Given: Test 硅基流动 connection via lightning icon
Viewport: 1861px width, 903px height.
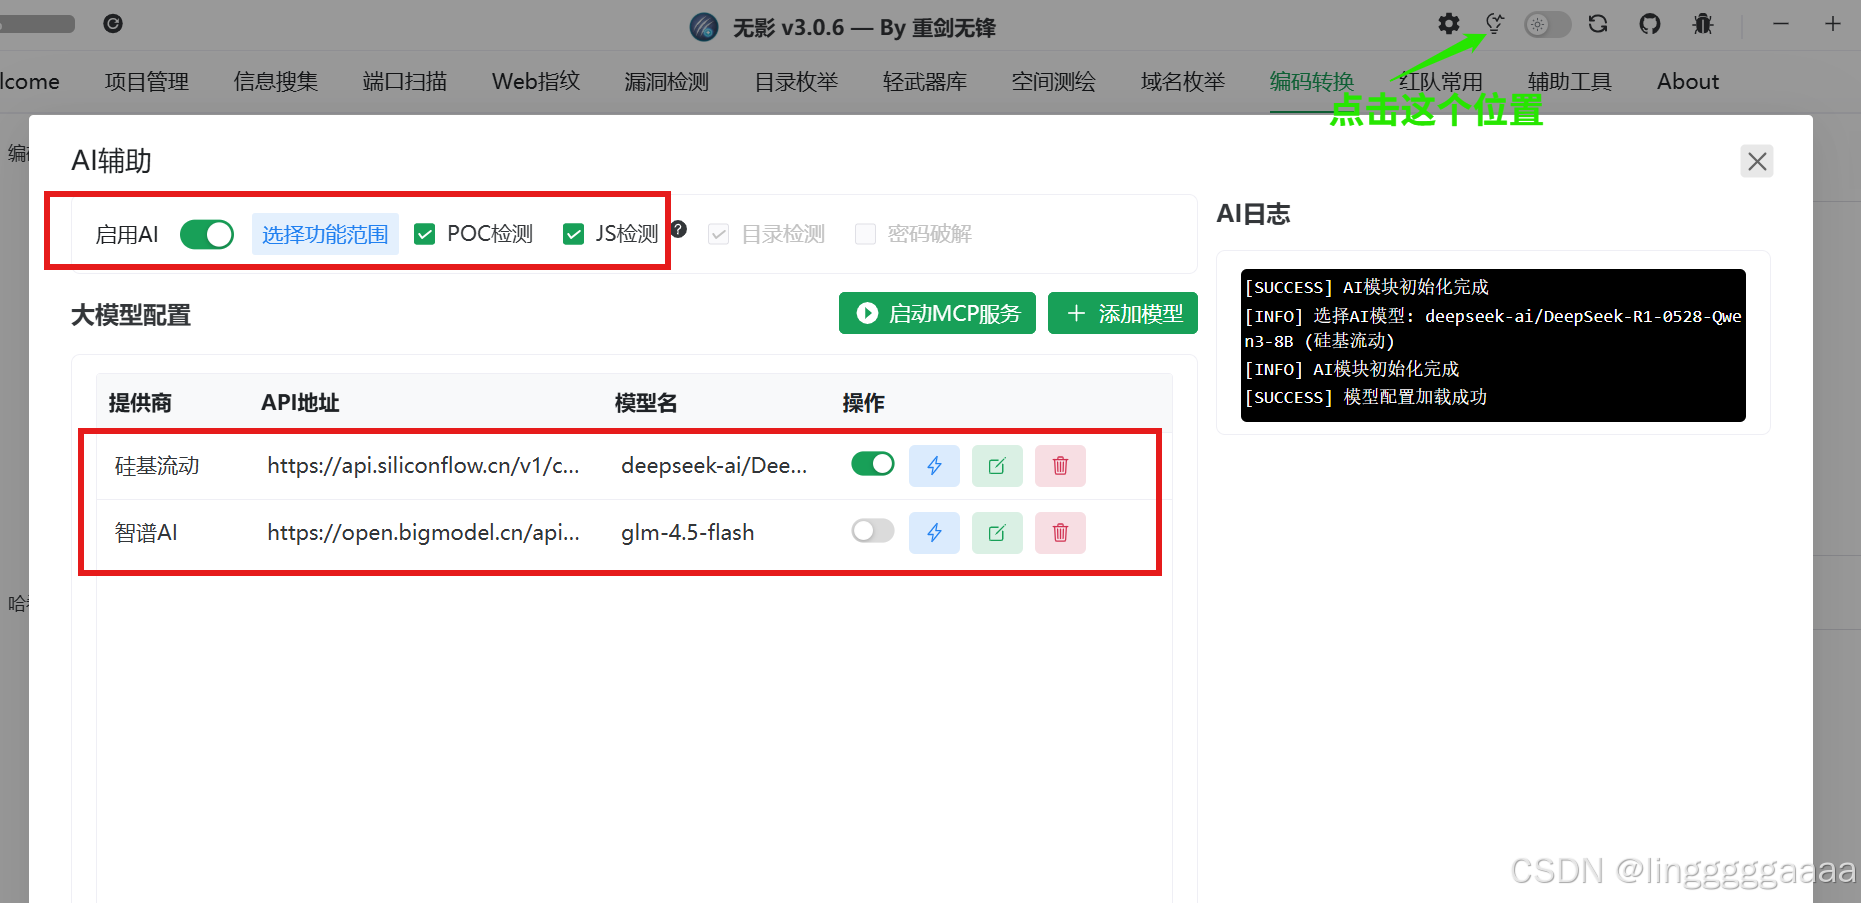Looking at the screenshot, I should [933, 465].
